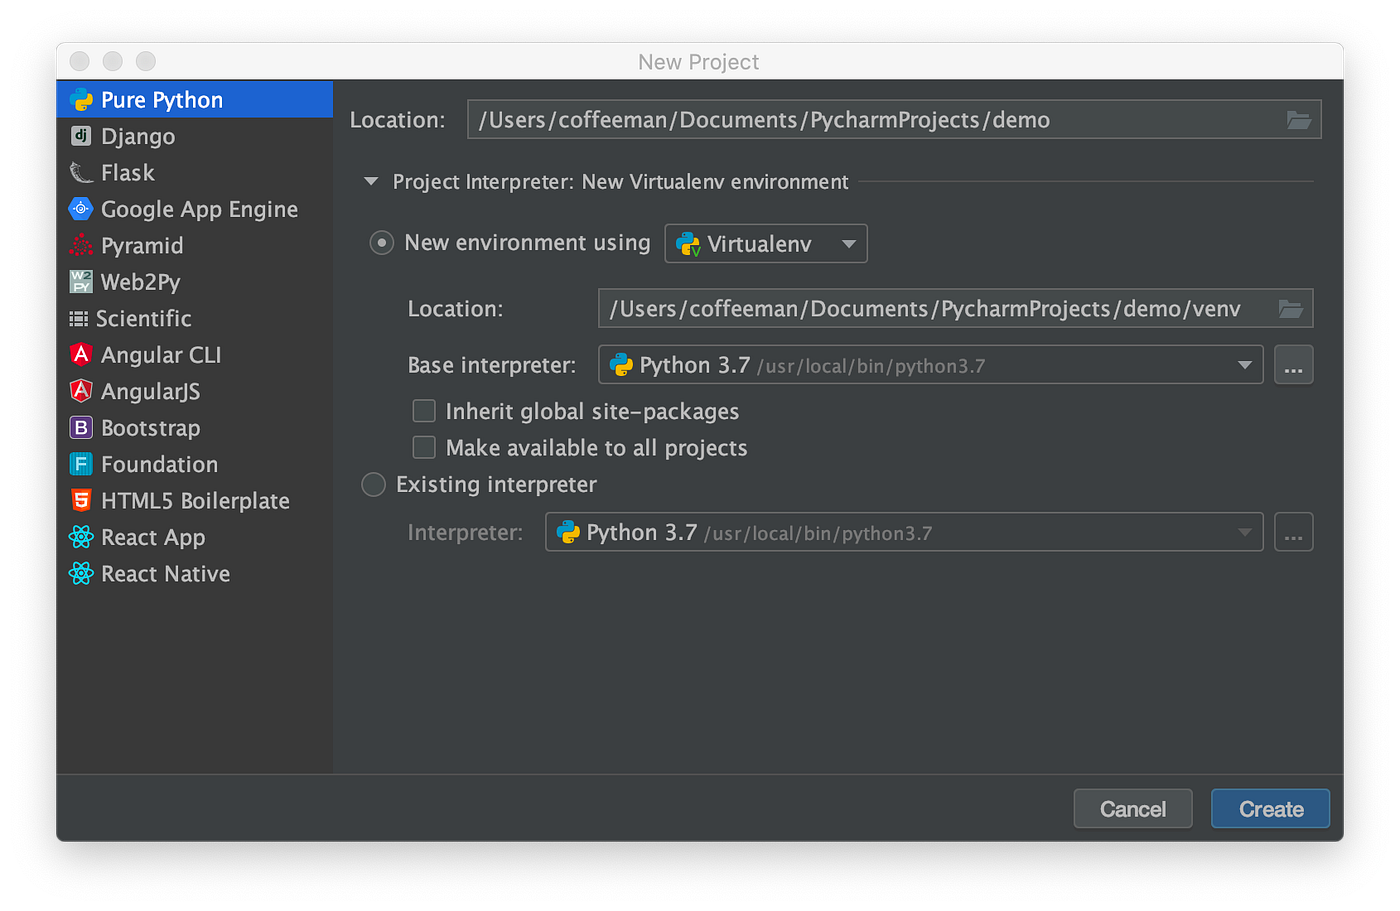Click the HTML5 Boilerplate icon
The width and height of the screenshot is (1400, 911).
pos(80,500)
